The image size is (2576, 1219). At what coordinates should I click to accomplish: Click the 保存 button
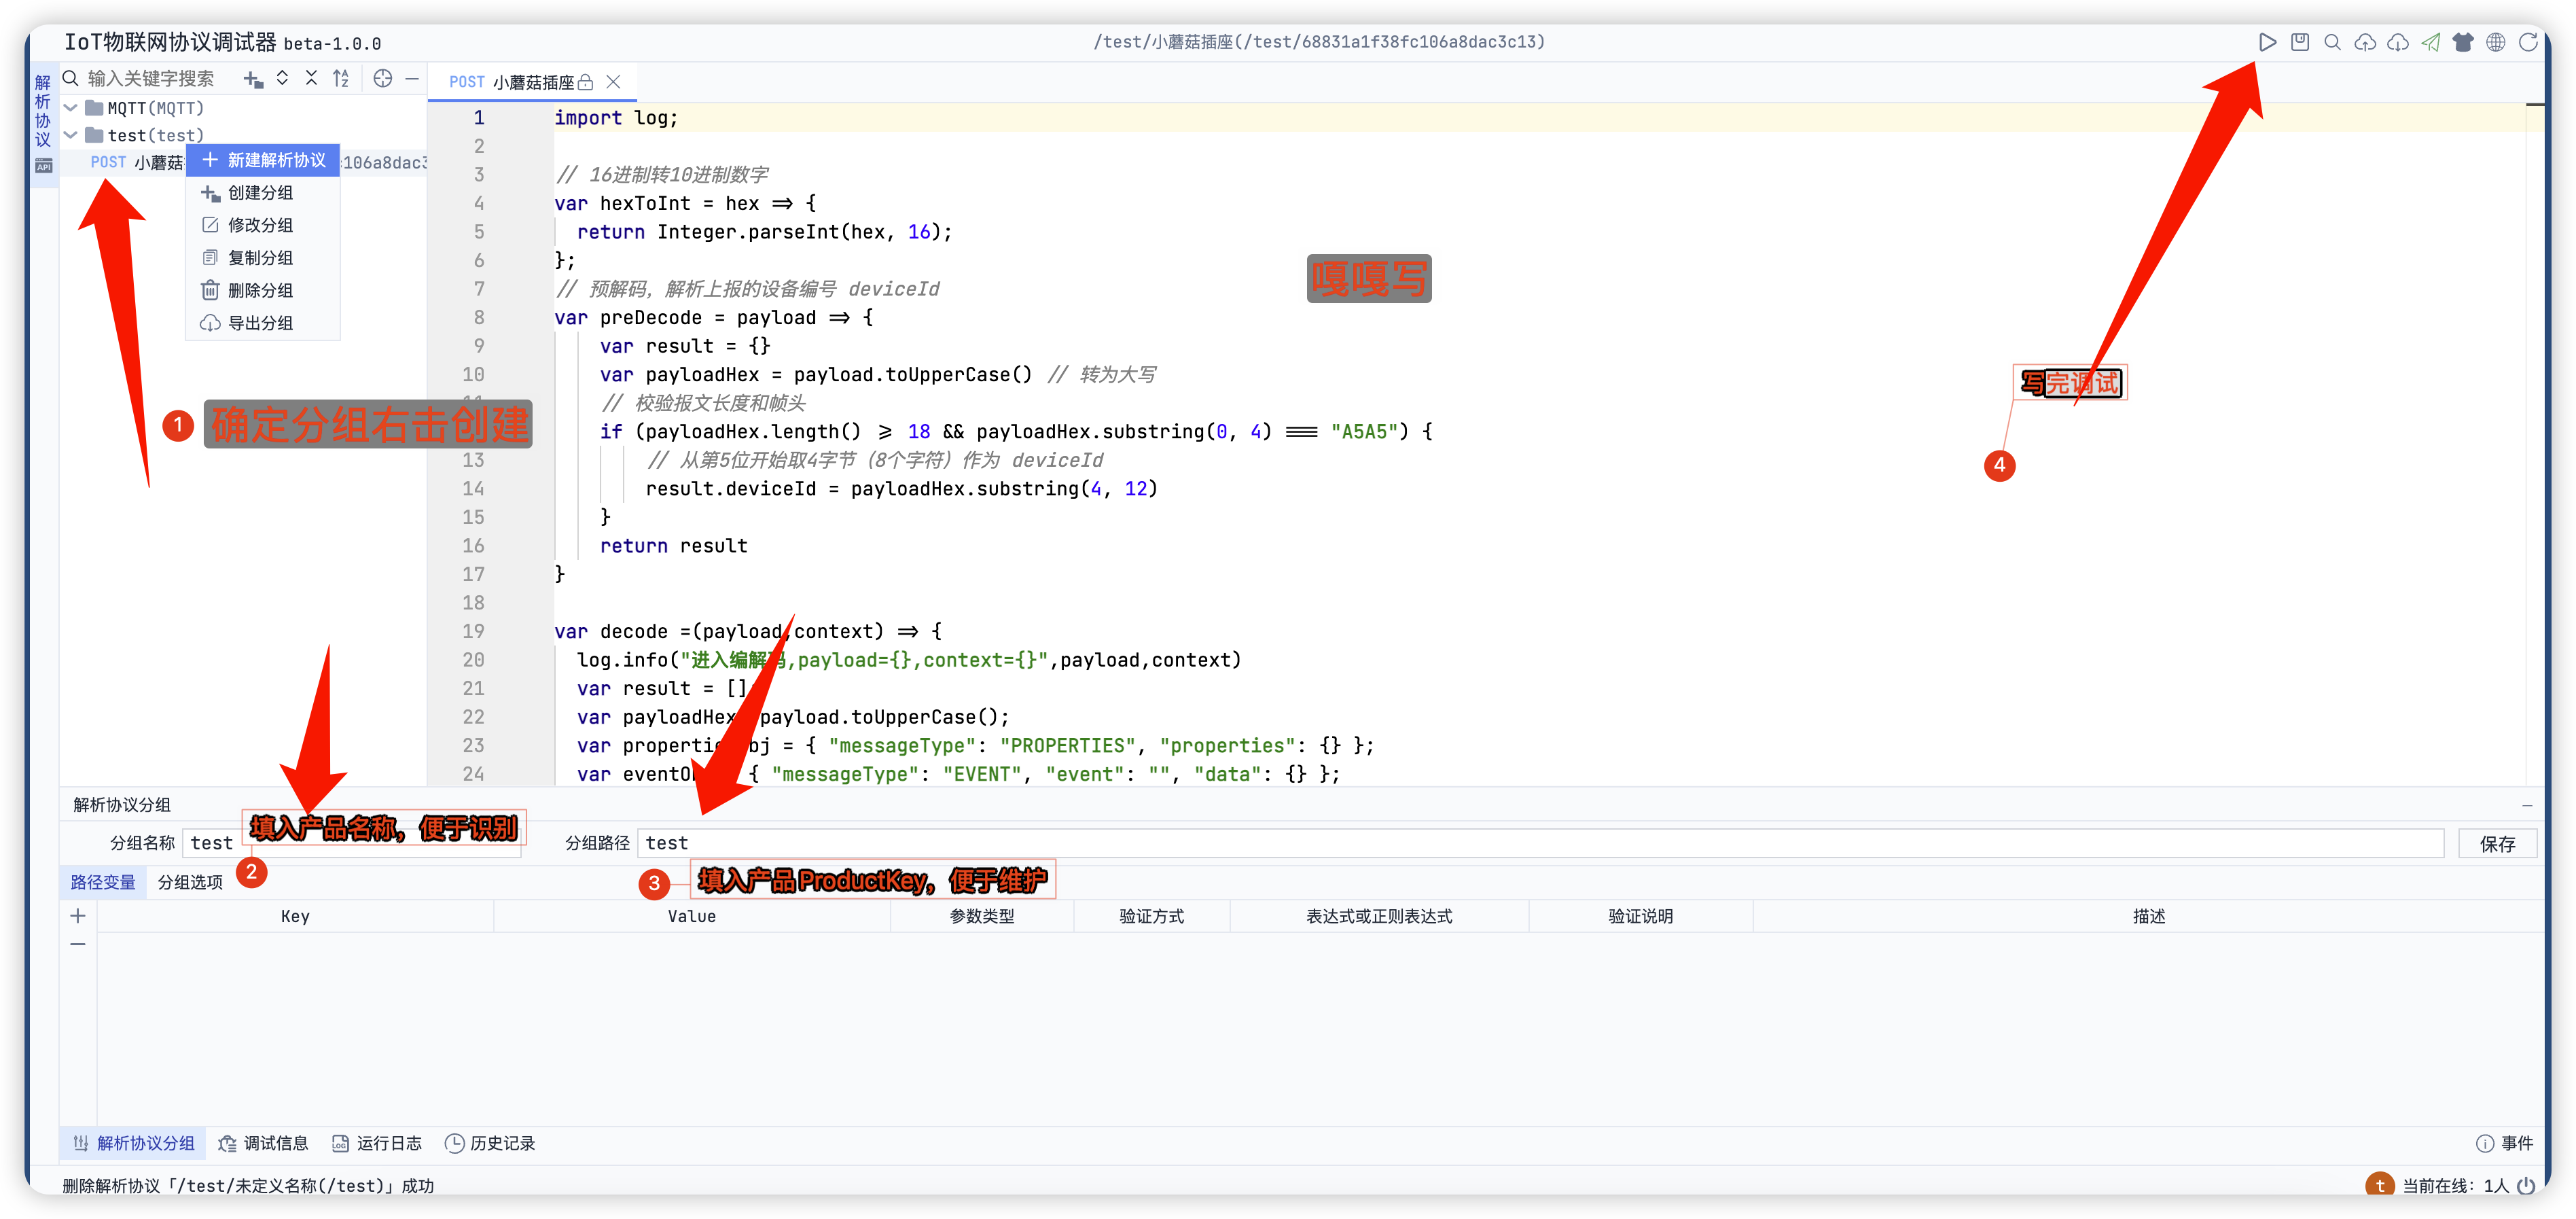click(2498, 843)
